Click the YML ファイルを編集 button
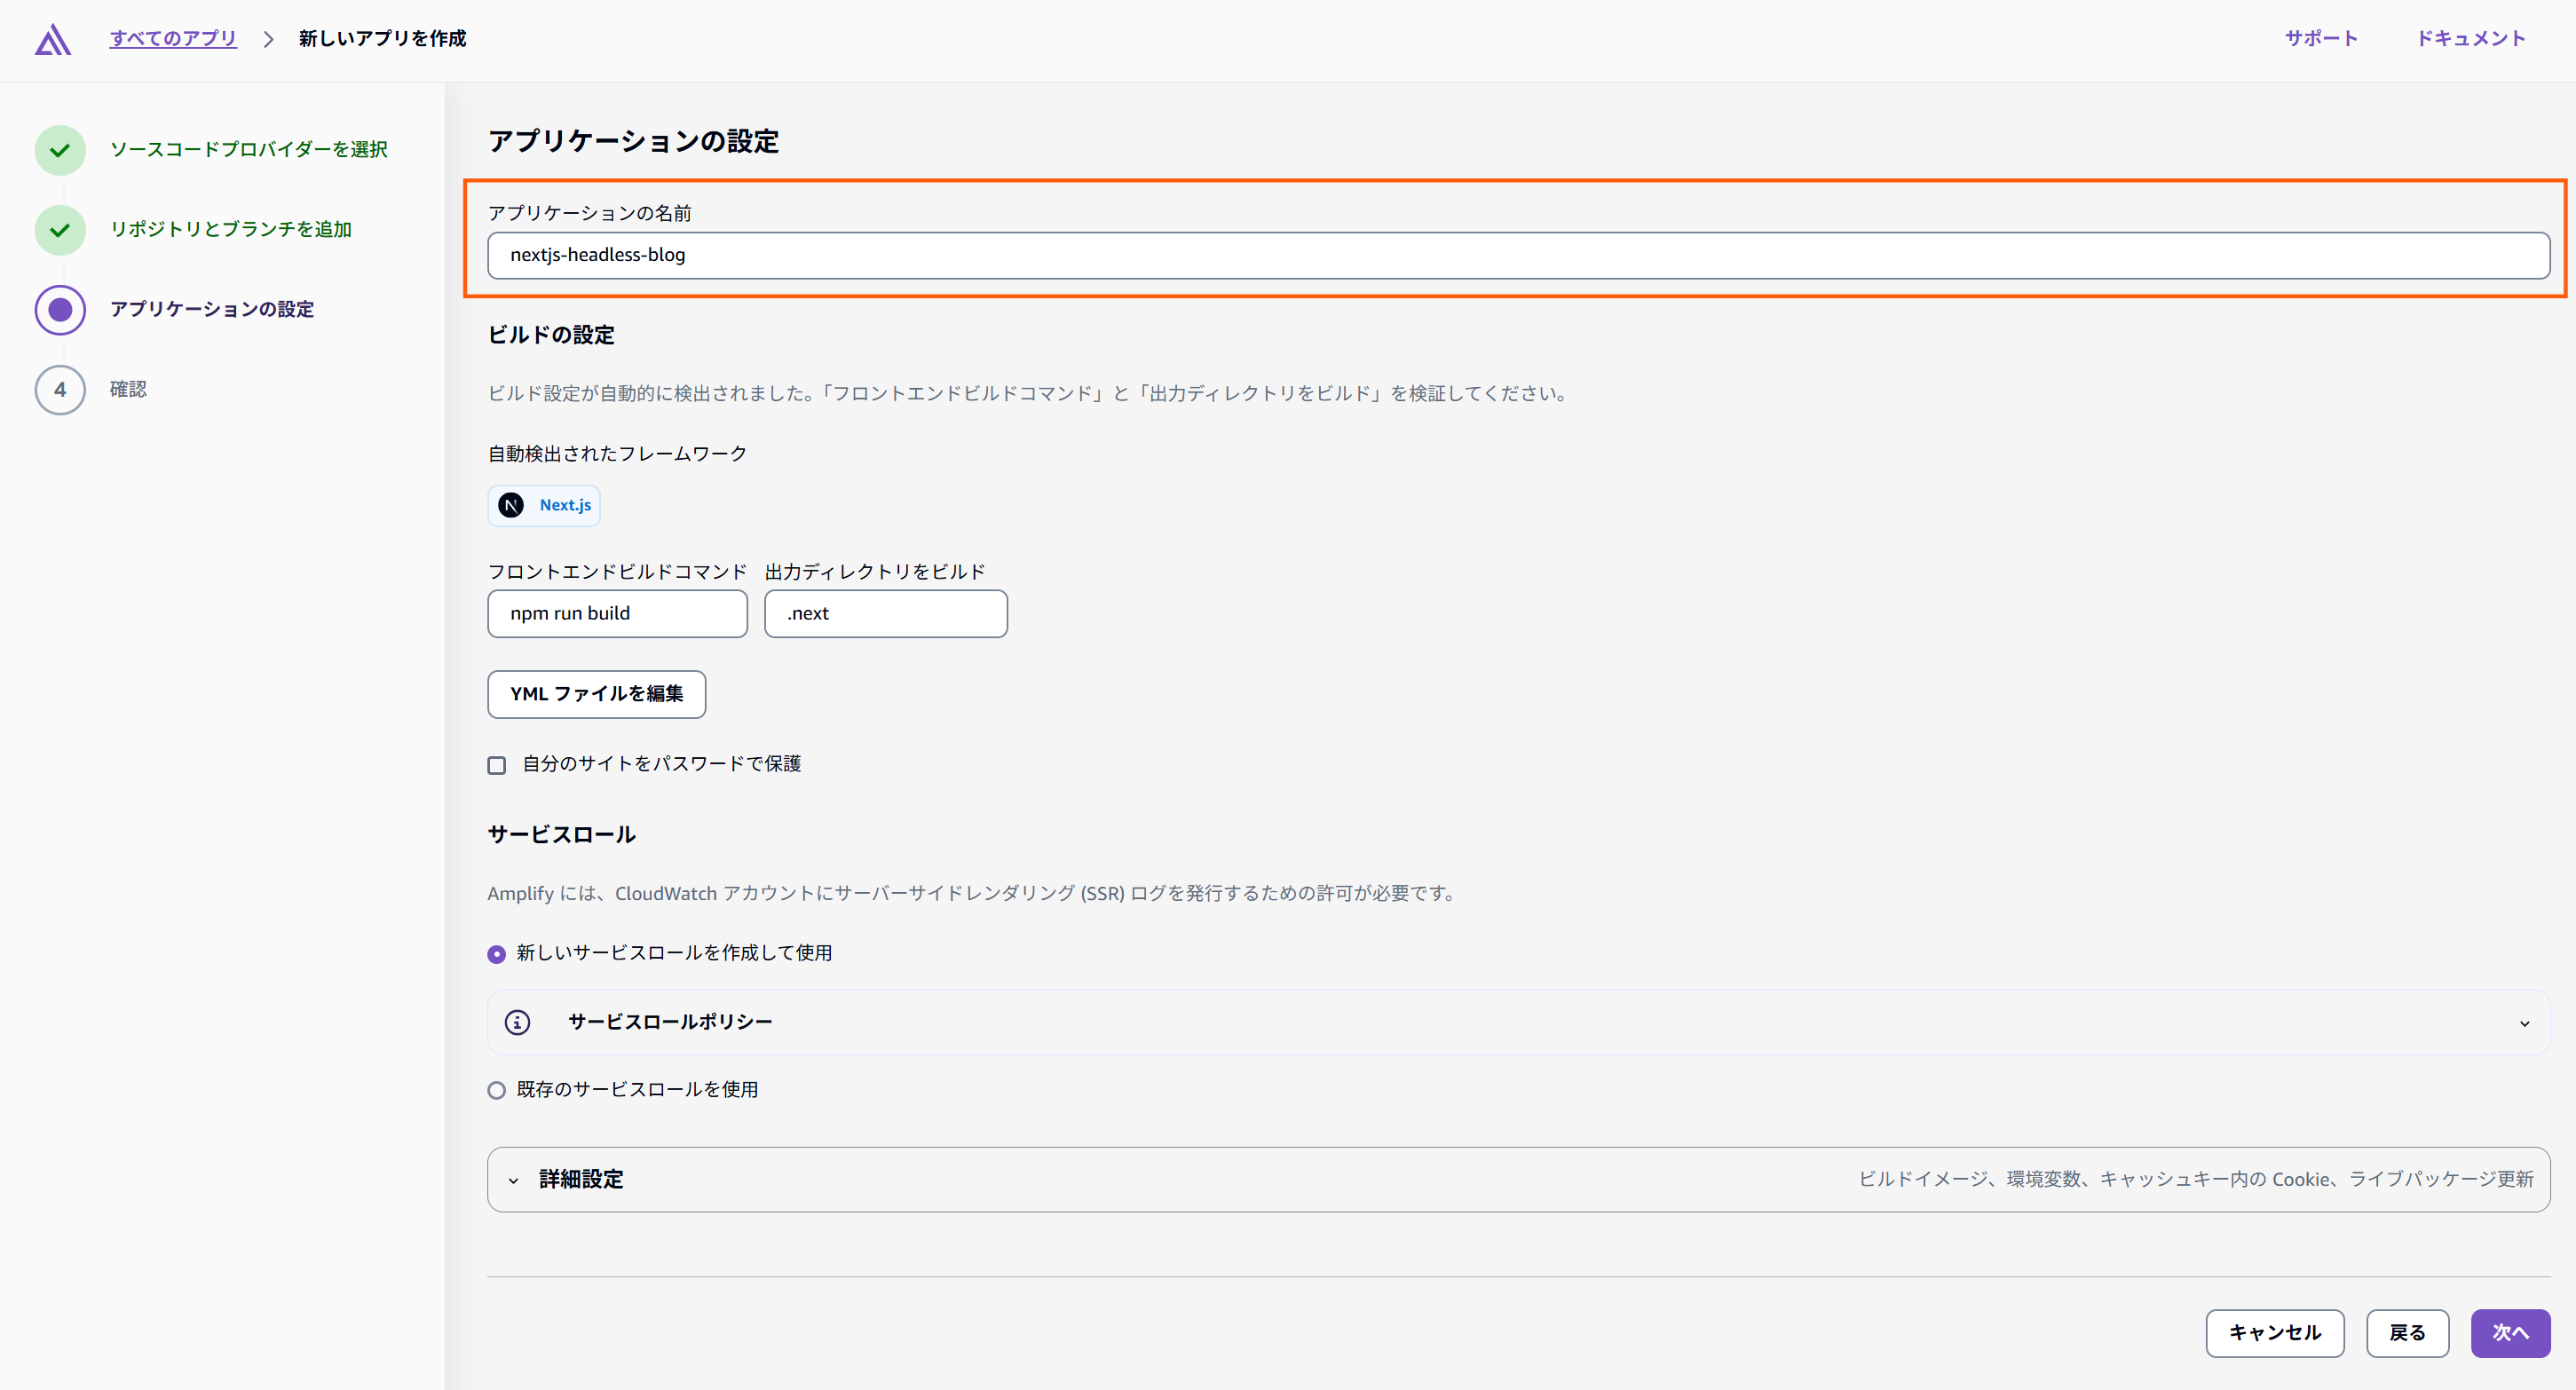The width and height of the screenshot is (2576, 1390). 596,694
